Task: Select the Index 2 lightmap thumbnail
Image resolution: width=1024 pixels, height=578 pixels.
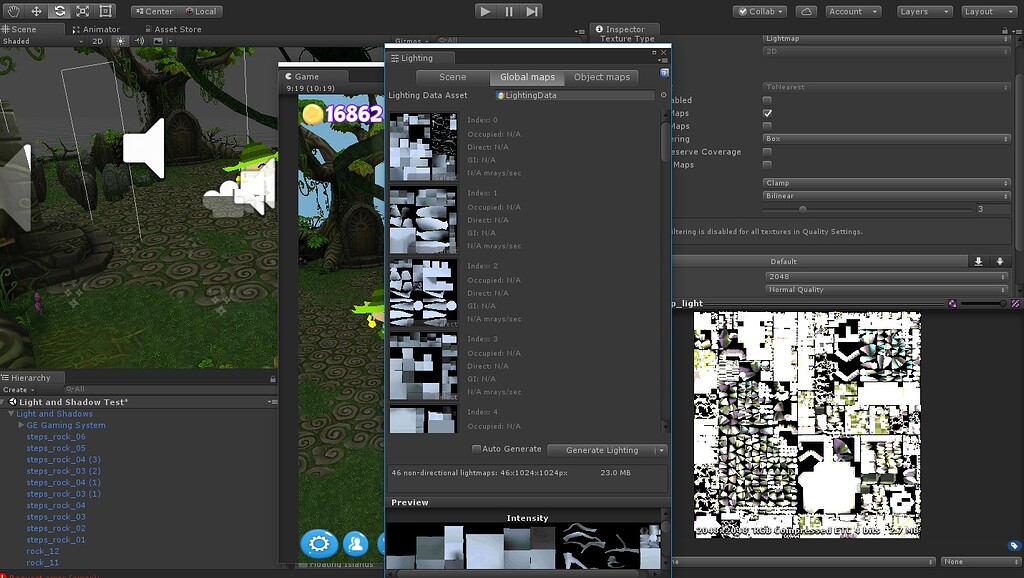Action: point(422,290)
